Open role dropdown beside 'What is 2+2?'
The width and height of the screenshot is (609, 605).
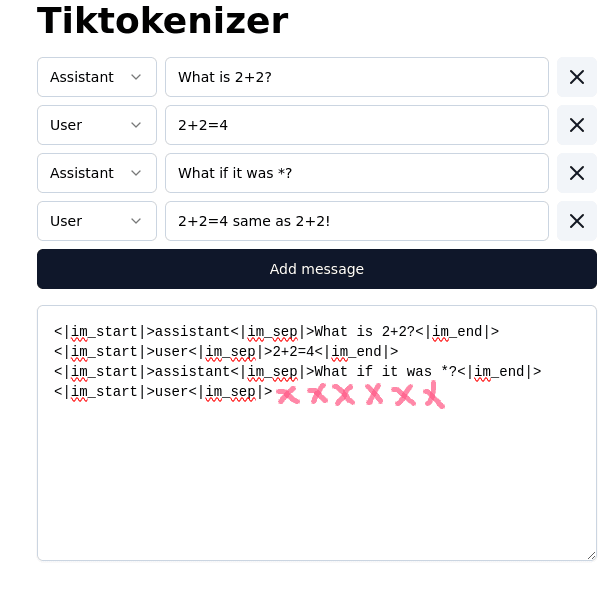coord(97,77)
